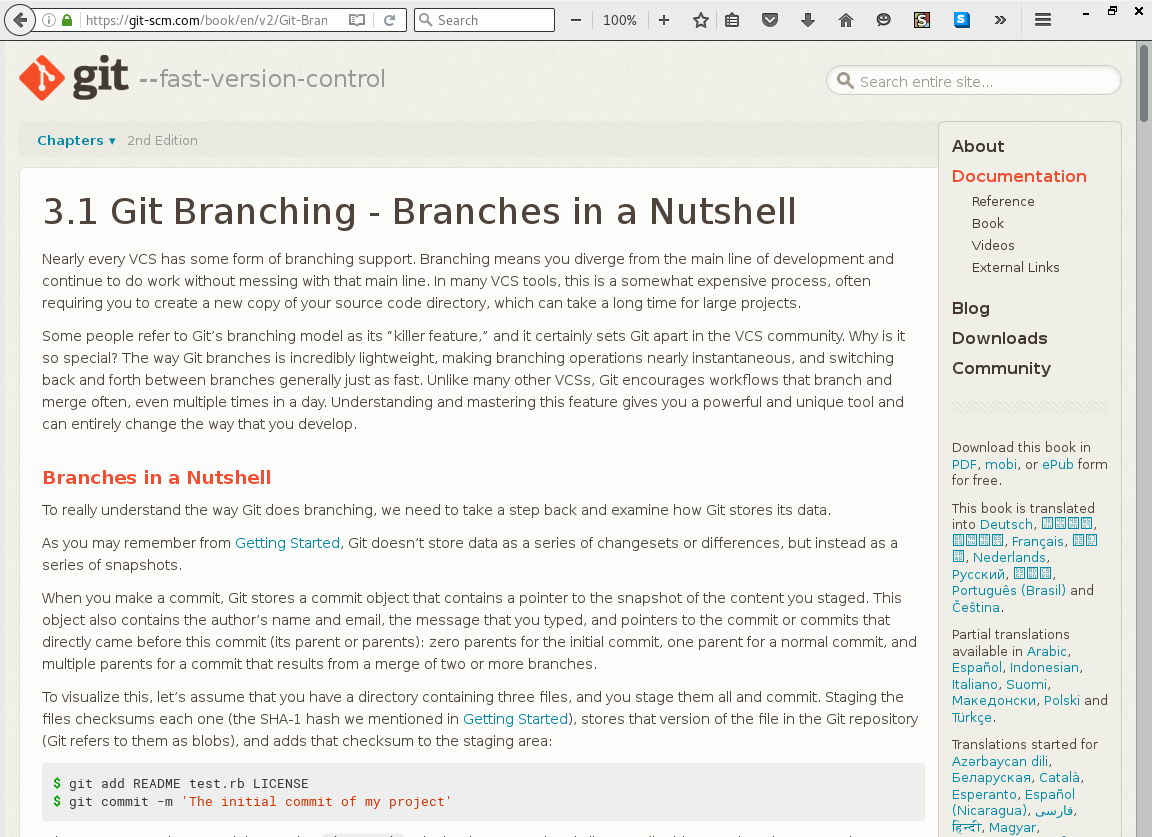The height and width of the screenshot is (837, 1152).
Task: Reset zoom by clicking 100%
Action: click(619, 20)
